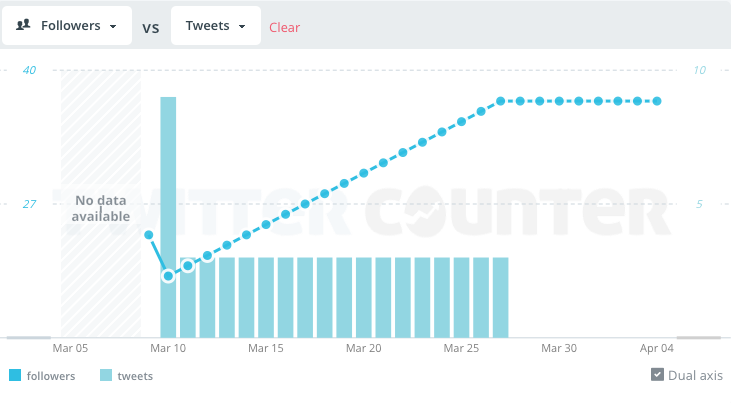Click the Dual axis label
Image resolution: width=731 pixels, height=403 pixels.
click(695, 375)
